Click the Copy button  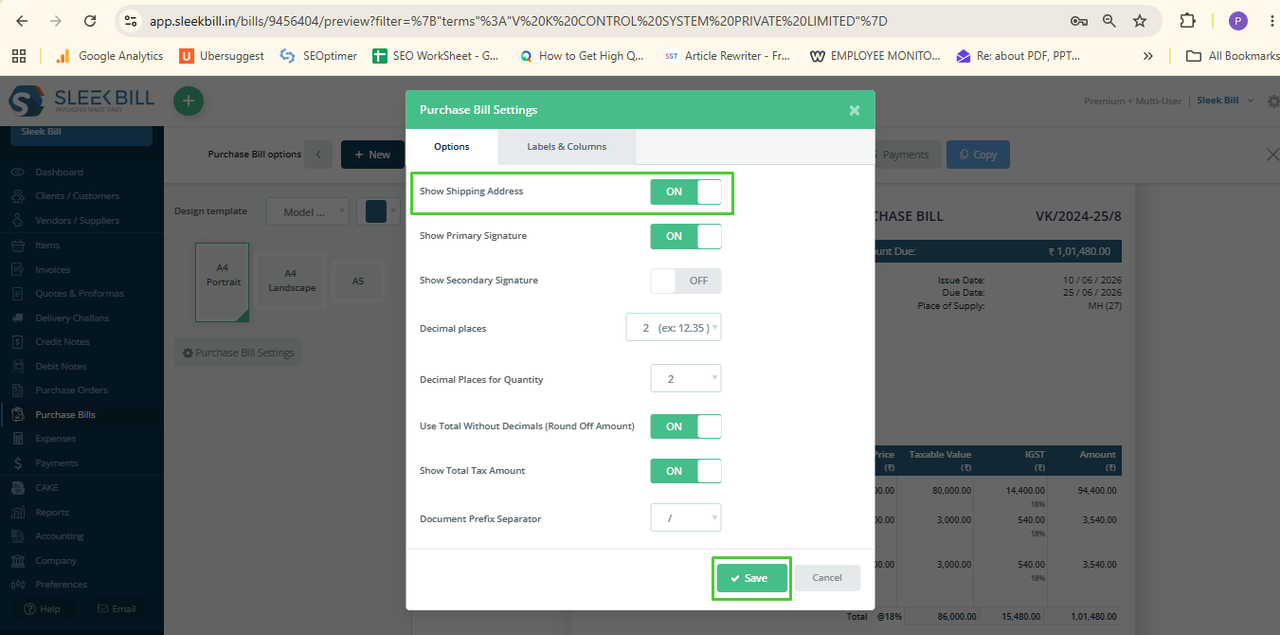click(x=978, y=154)
